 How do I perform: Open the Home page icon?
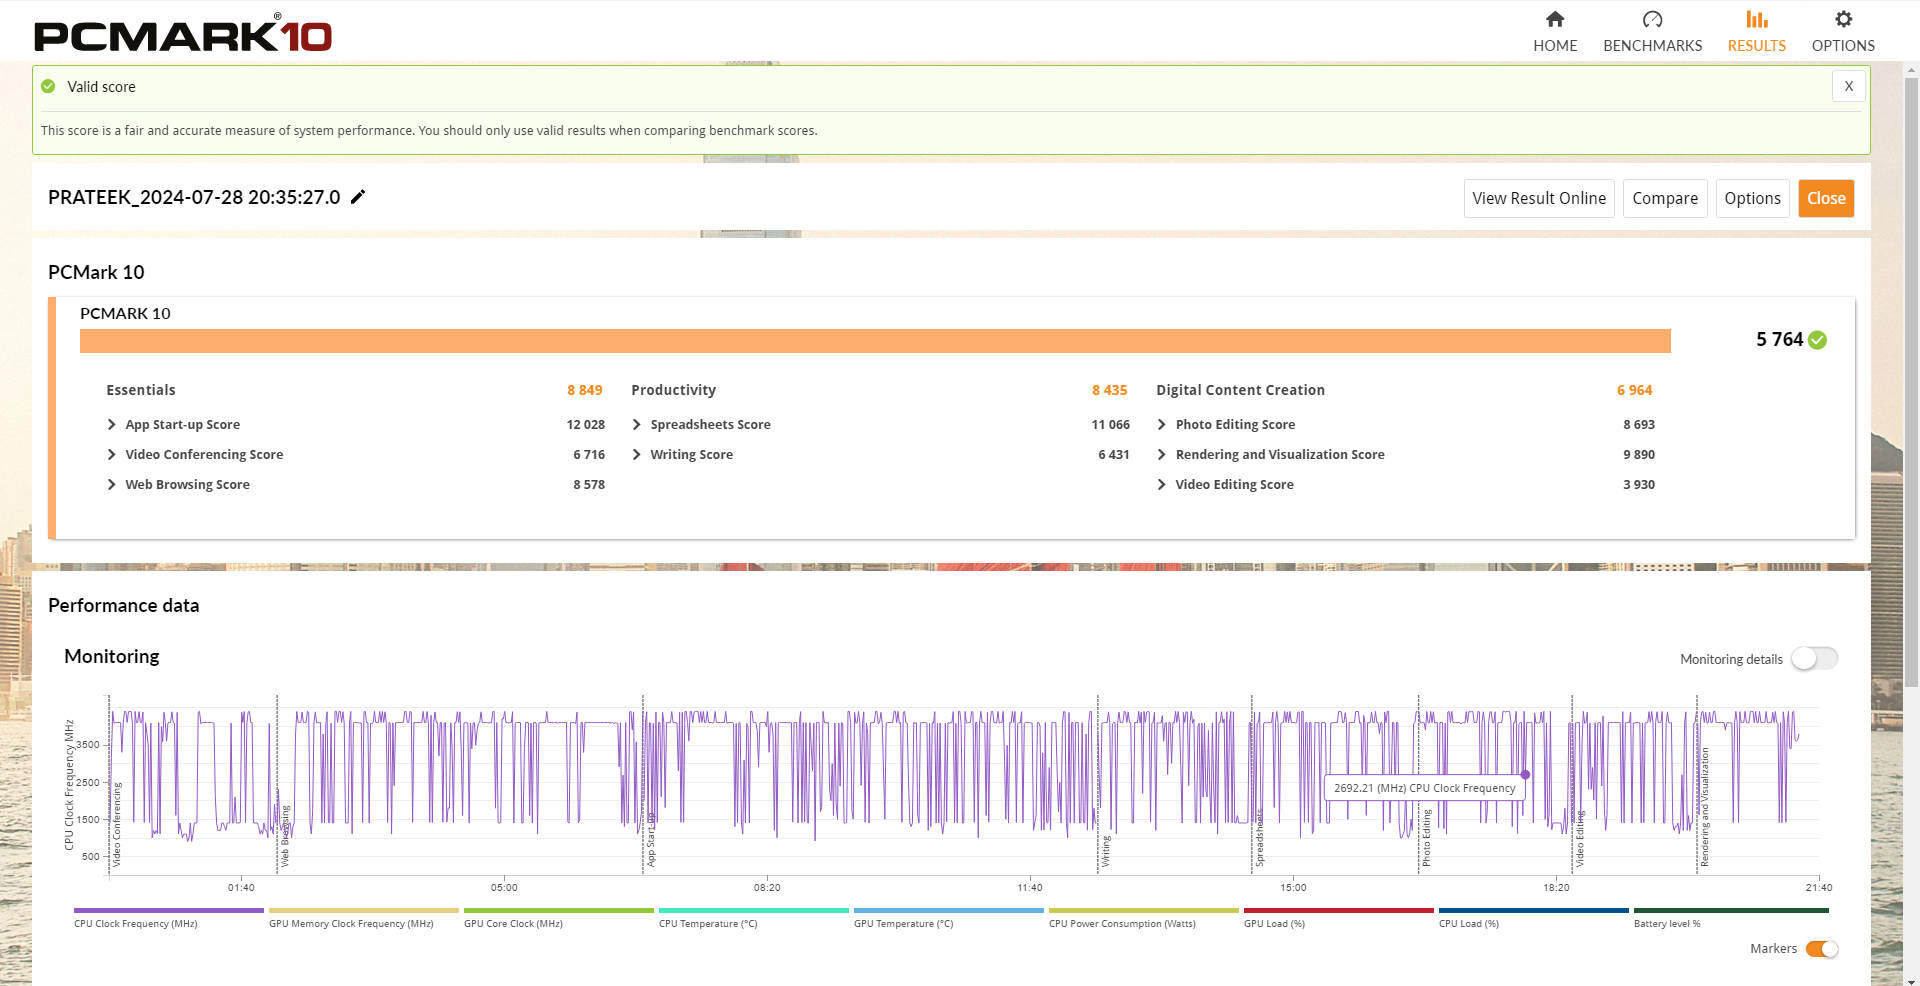pyautogui.click(x=1555, y=19)
